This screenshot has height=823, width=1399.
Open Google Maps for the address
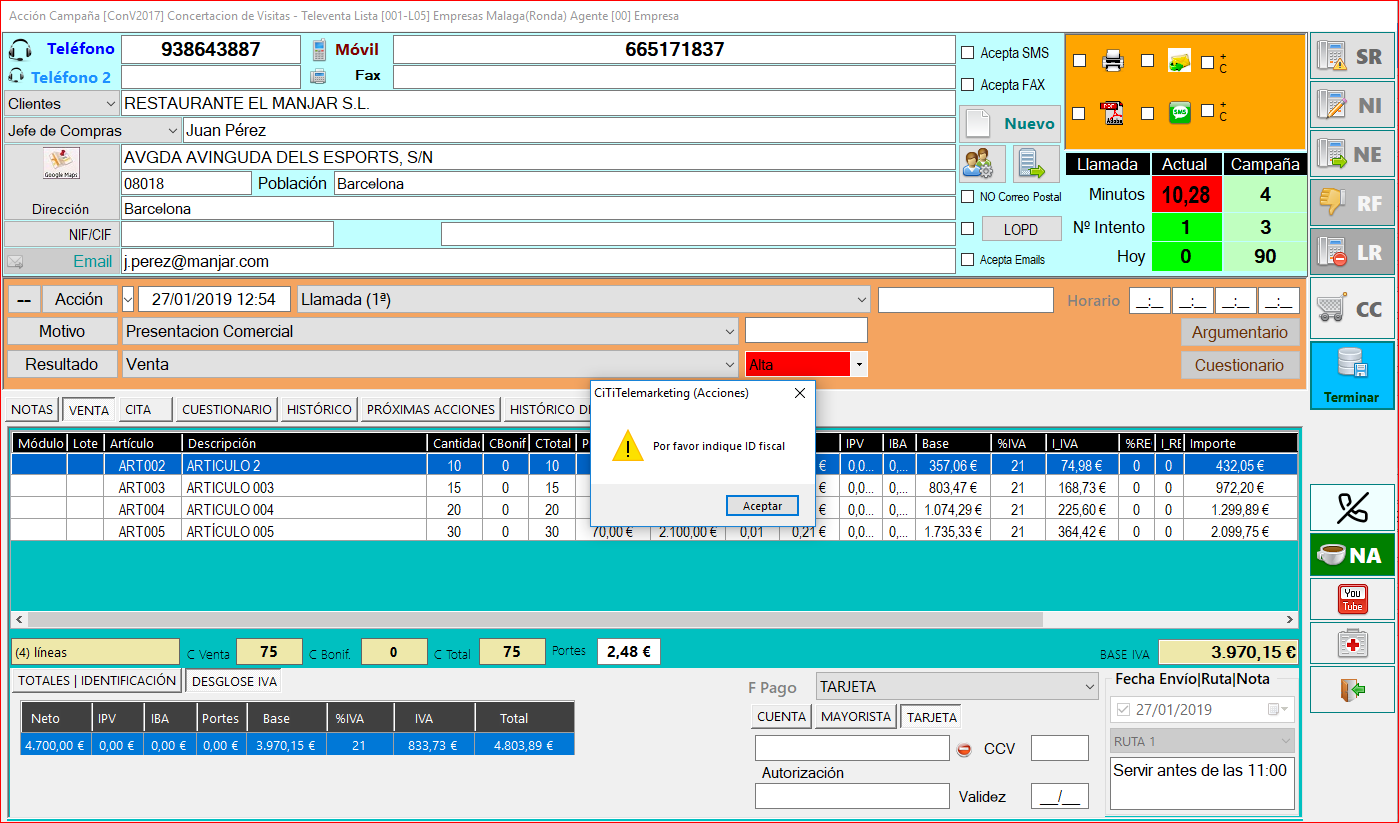pyautogui.click(x=61, y=164)
